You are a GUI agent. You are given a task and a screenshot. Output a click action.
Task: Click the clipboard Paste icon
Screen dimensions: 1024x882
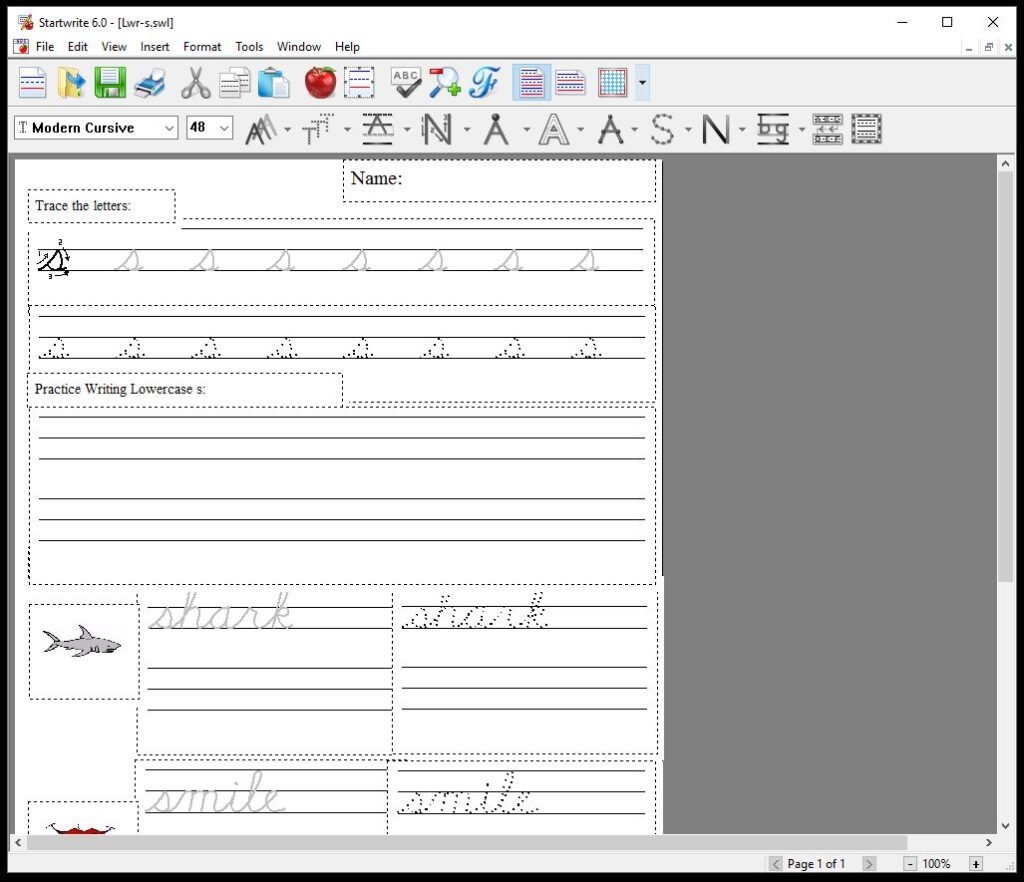point(273,82)
